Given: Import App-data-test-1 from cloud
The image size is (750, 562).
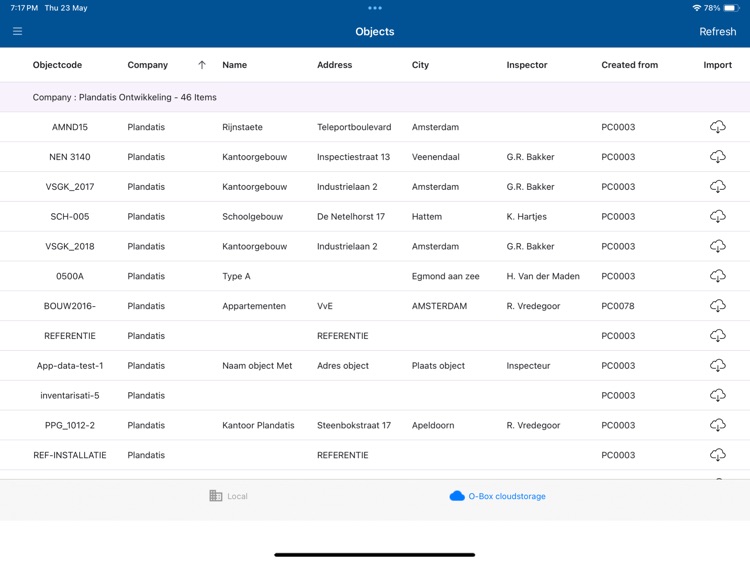Looking at the screenshot, I should [717, 365].
